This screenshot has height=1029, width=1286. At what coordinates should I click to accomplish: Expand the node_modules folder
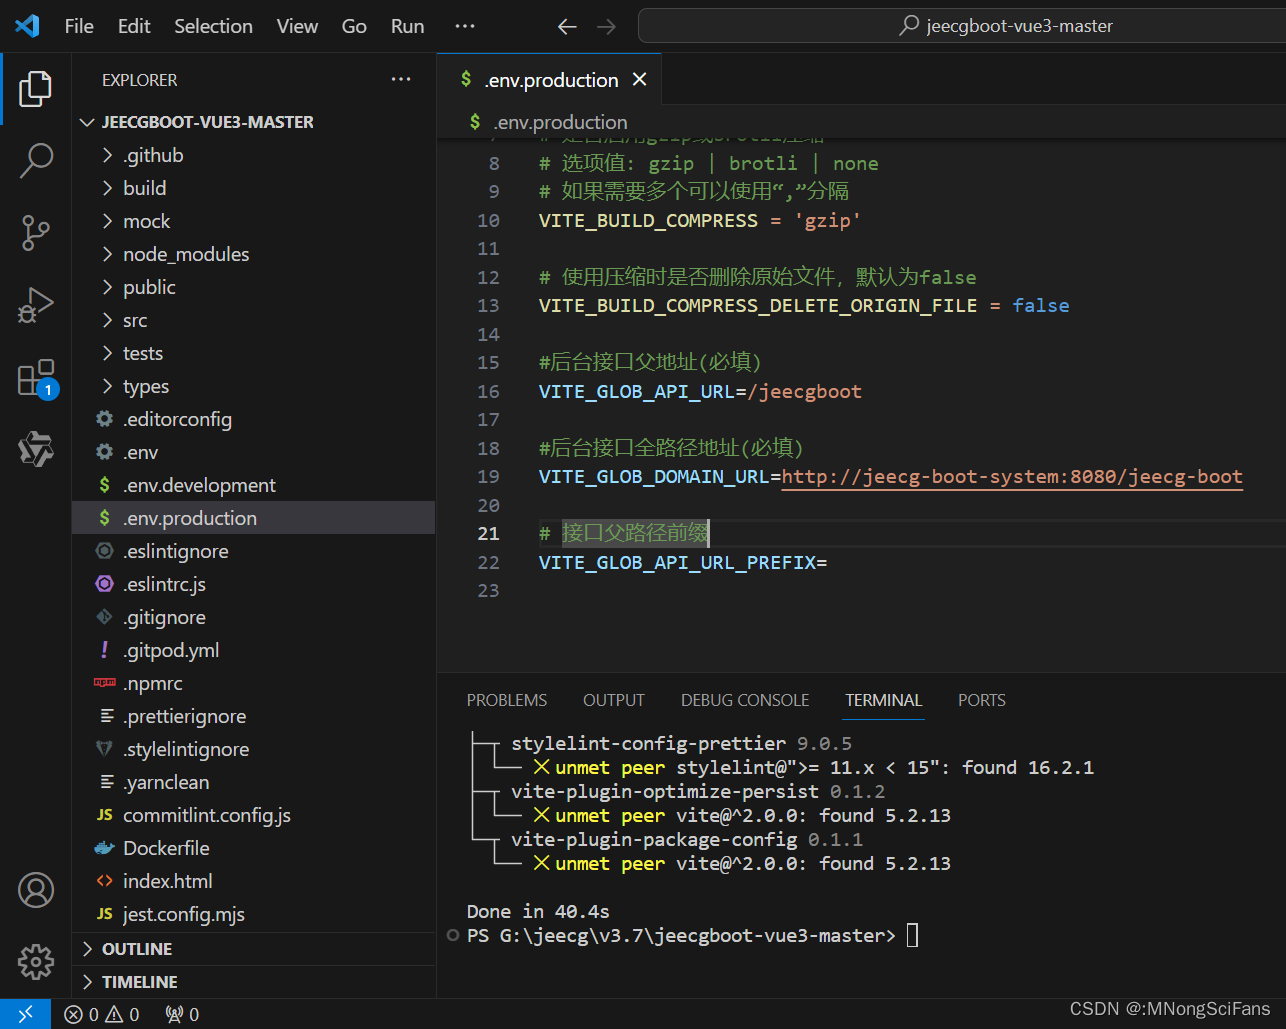click(x=254, y=254)
